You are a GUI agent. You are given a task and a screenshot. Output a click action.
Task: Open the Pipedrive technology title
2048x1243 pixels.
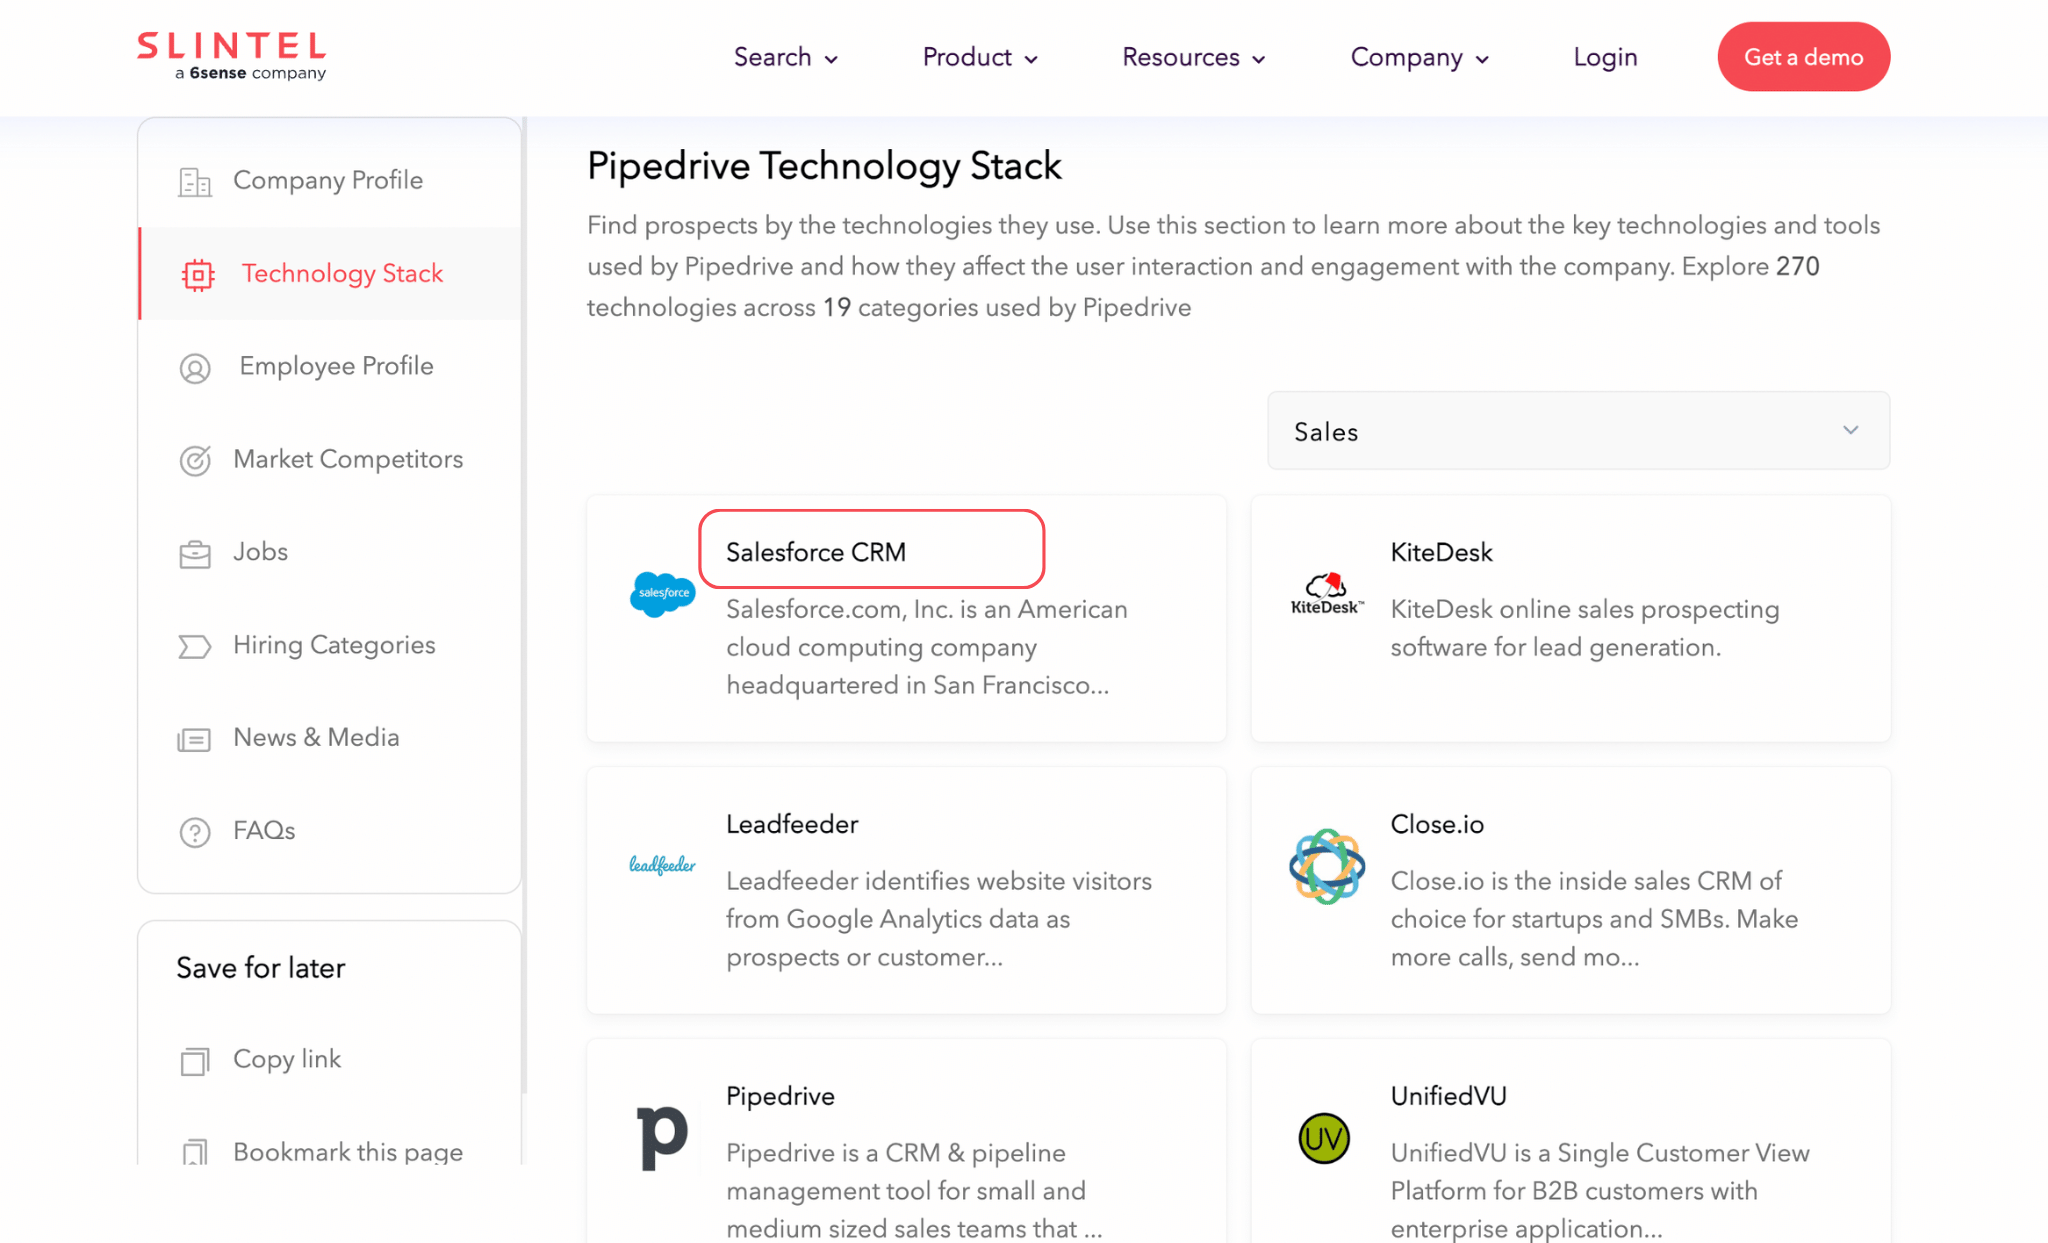[x=780, y=1096]
